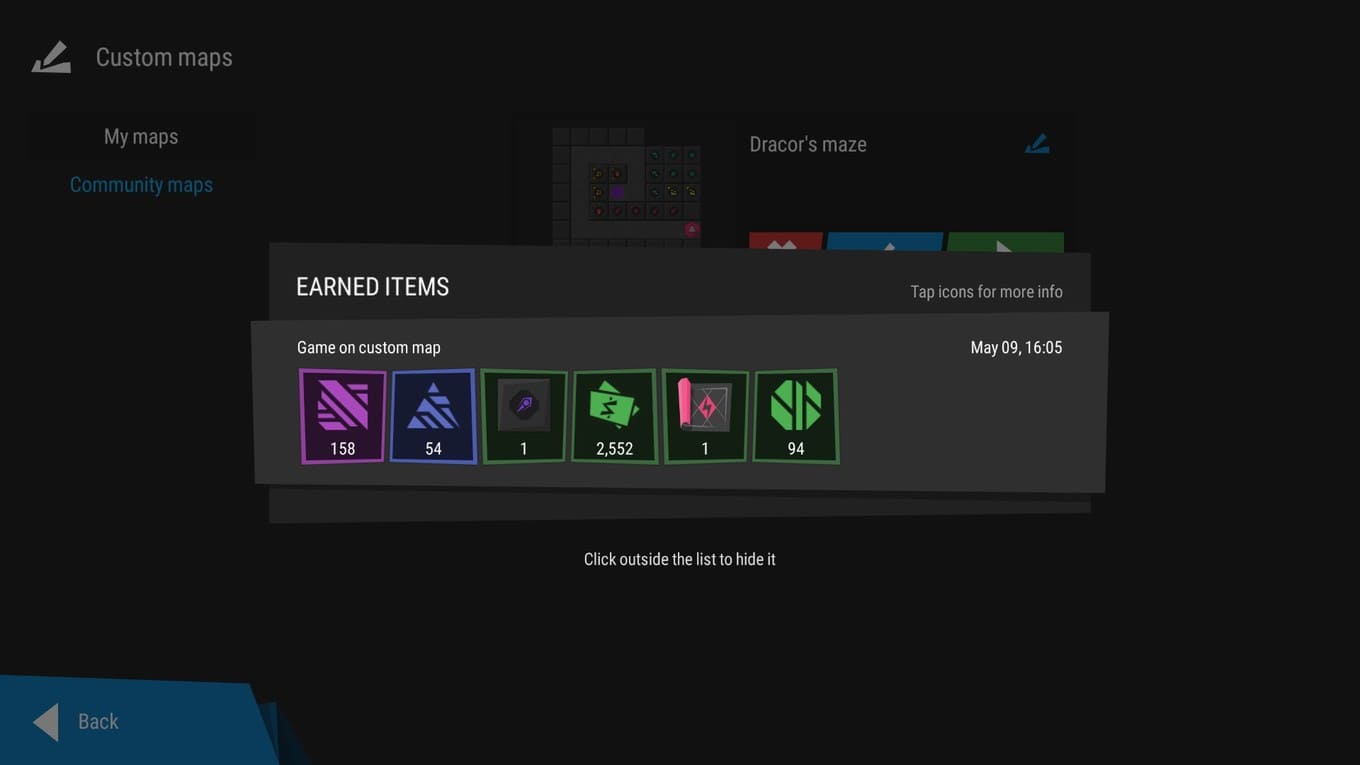
Task: Click the EARNED ITEMS header
Action: [x=372, y=287]
